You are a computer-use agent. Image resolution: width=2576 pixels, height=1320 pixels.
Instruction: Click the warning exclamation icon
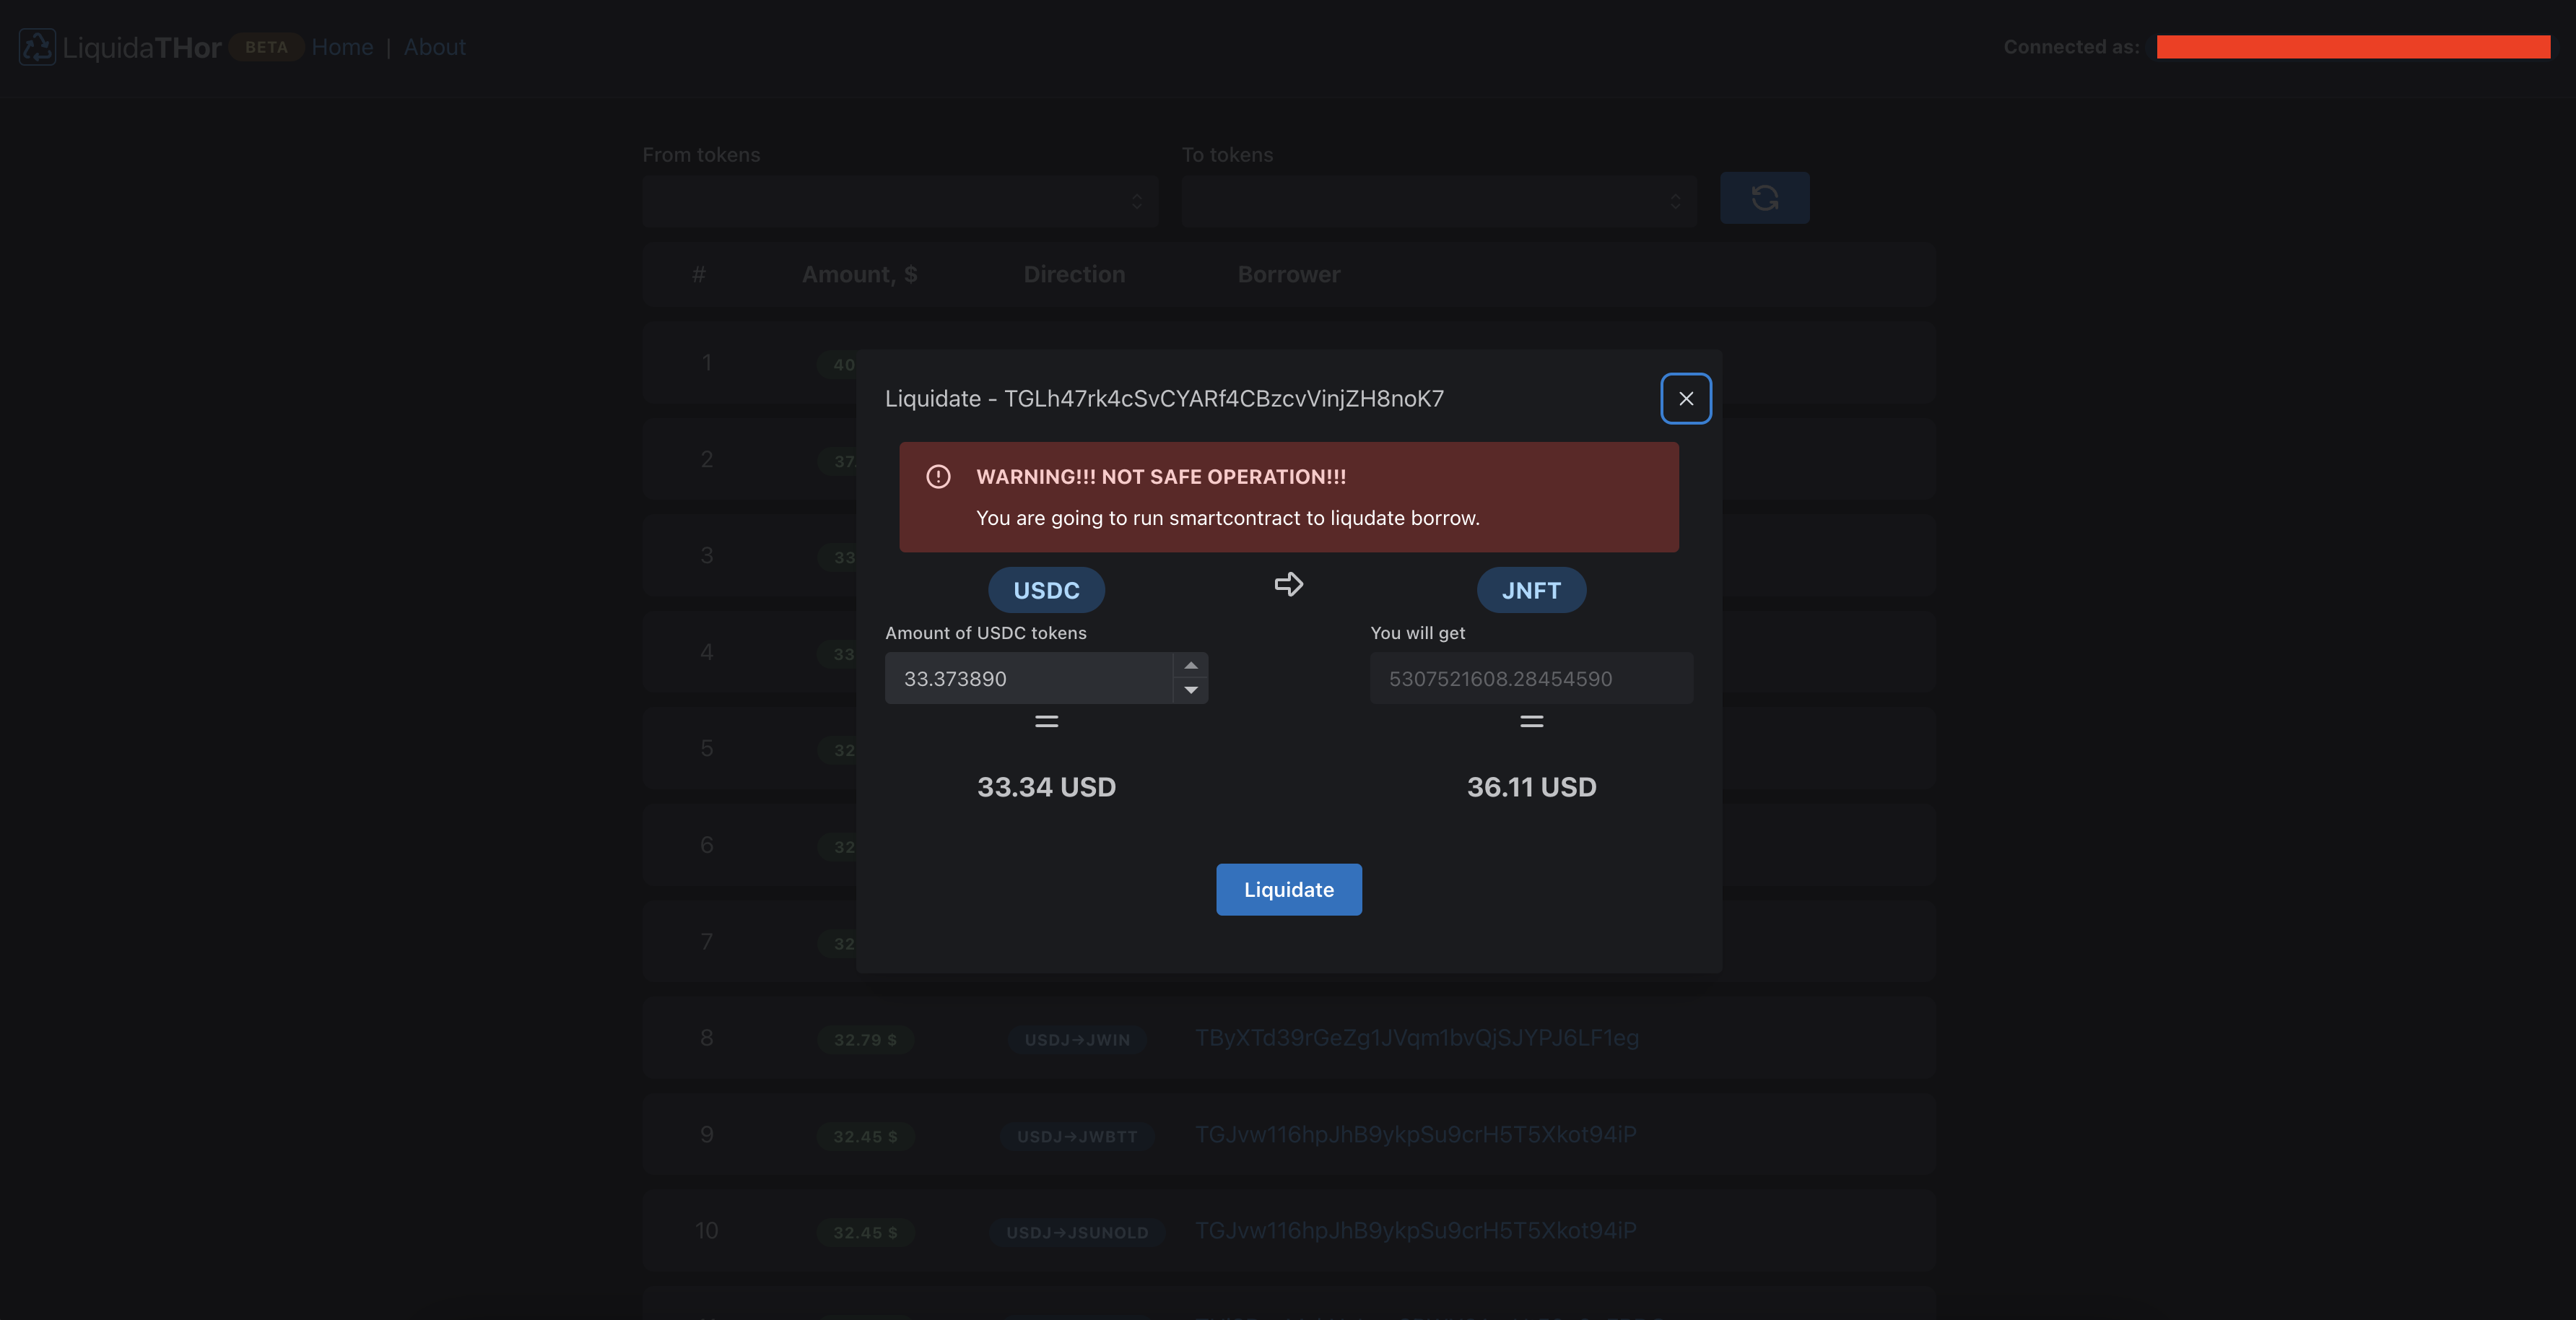(938, 477)
